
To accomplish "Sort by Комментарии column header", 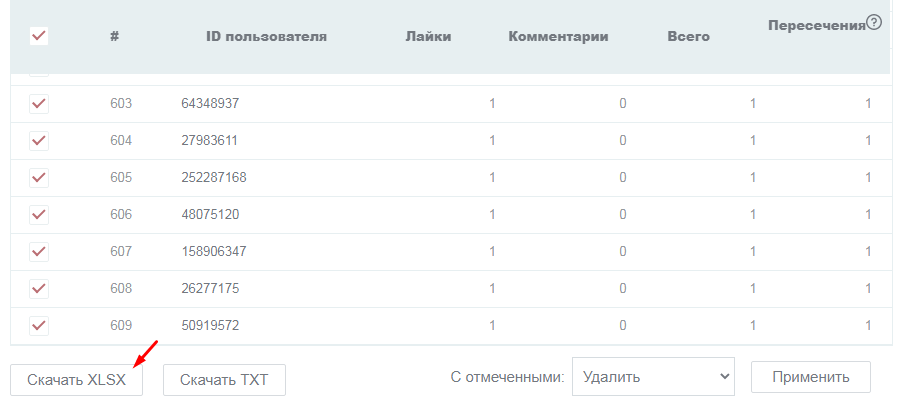I will (558, 37).
